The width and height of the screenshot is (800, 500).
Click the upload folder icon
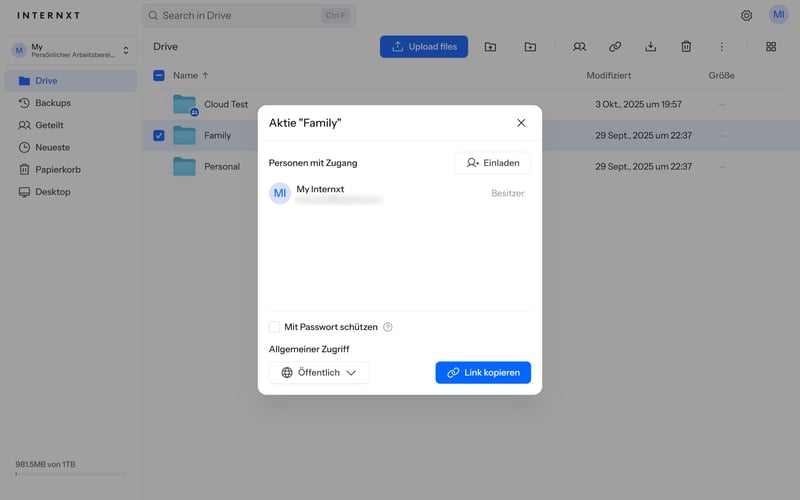[490, 47]
